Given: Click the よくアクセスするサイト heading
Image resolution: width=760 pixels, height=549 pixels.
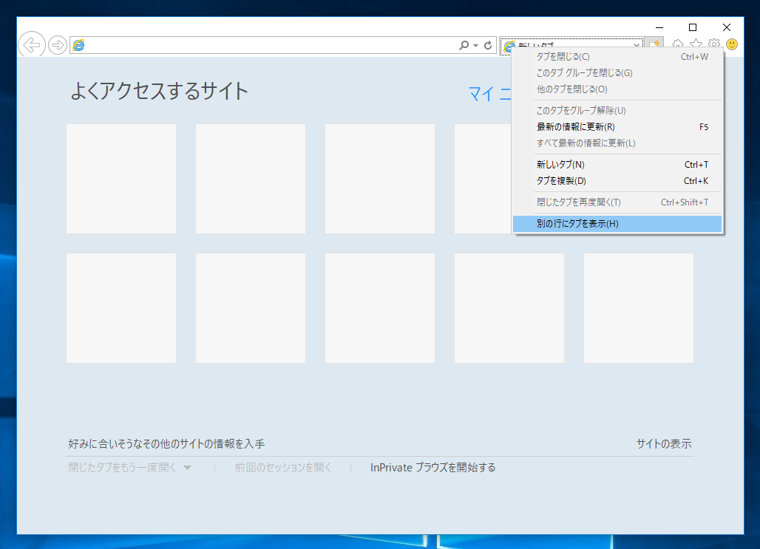Looking at the screenshot, I should (x=159, y=91).
